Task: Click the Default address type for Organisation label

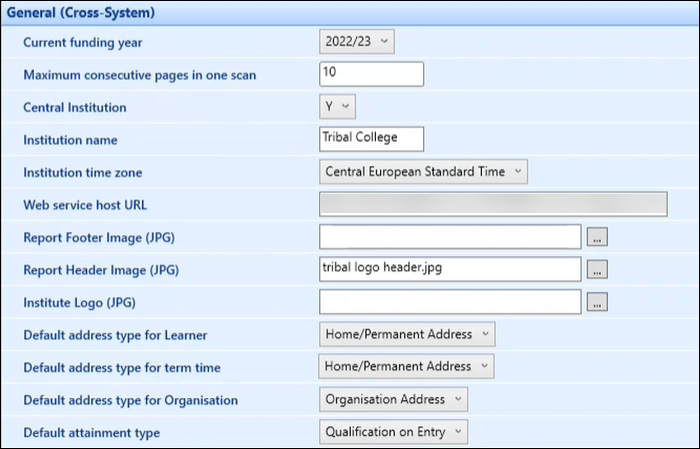Action: pos(130,400)
